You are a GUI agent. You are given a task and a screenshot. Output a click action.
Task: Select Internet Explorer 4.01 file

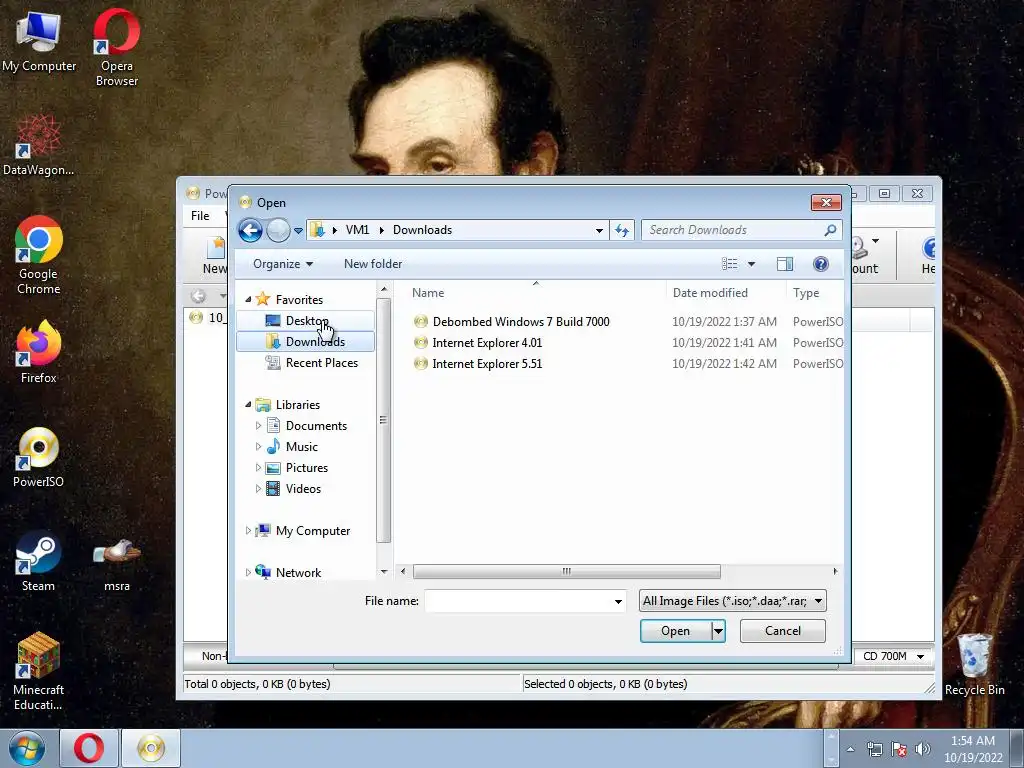pyautogui.click(x=478, y=343)
